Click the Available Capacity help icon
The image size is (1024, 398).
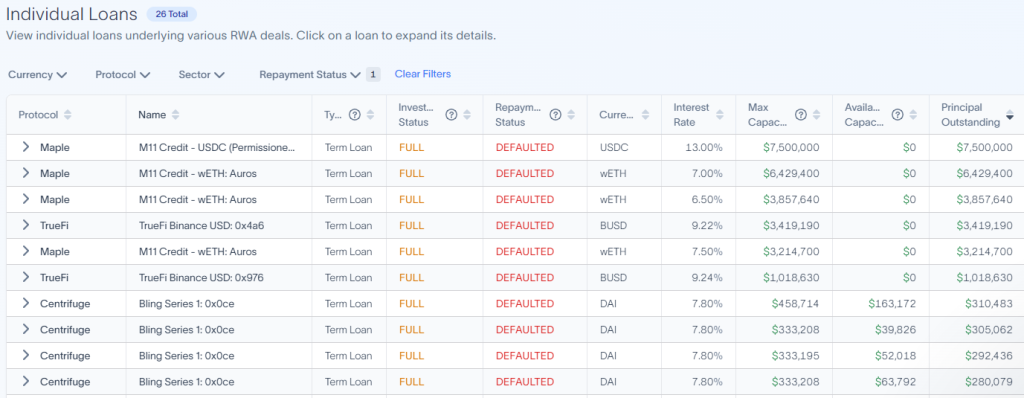pyautogui.click(x=897, y=115)
